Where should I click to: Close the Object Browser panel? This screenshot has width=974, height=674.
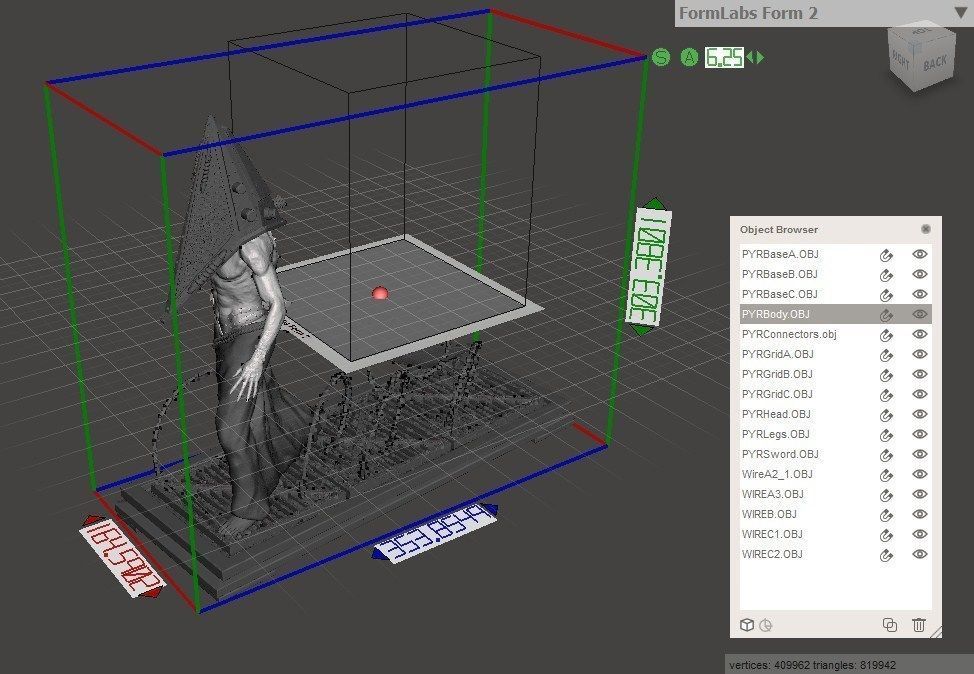click(926, 229)
